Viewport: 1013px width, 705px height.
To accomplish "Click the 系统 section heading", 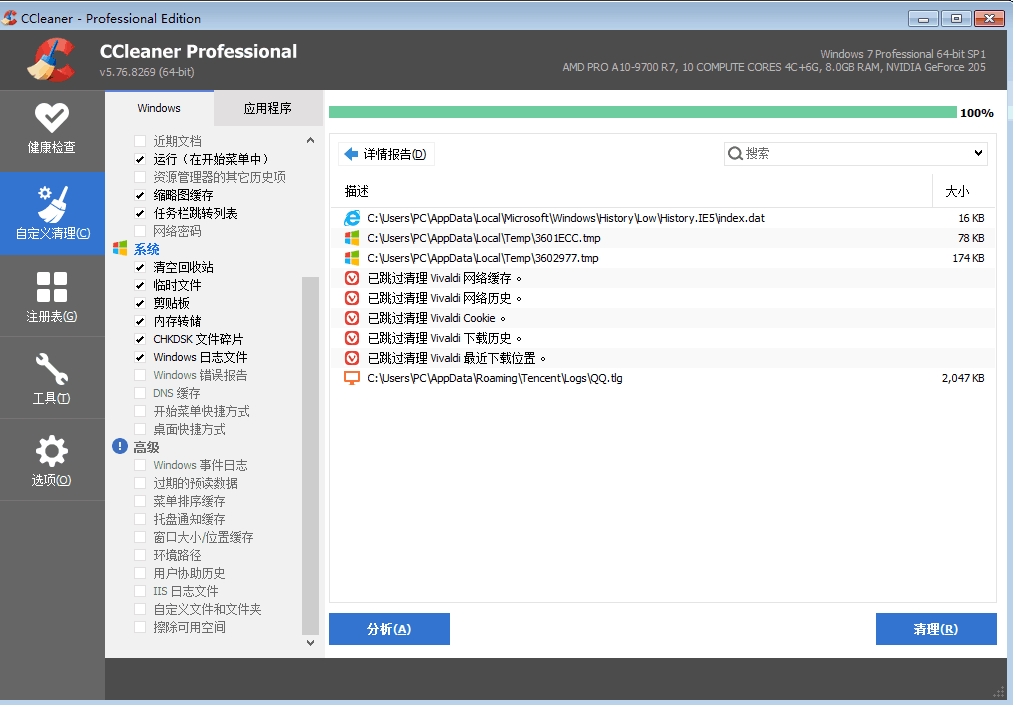I will coord(147,249).
